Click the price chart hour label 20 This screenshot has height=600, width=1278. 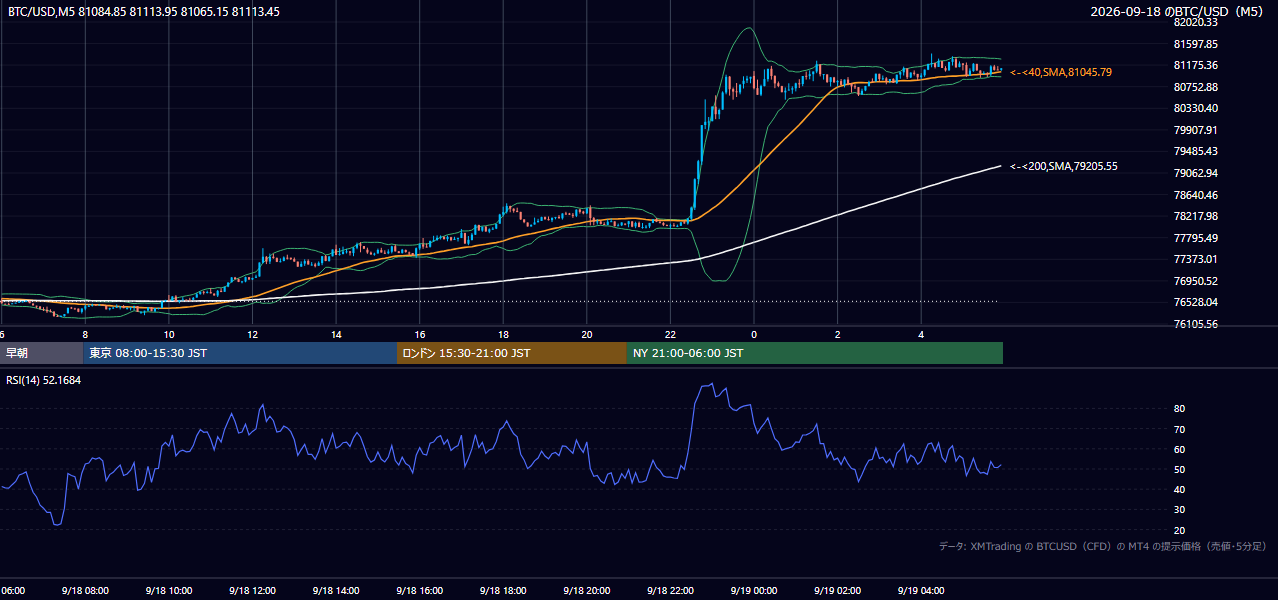click(x=587, y=334)
